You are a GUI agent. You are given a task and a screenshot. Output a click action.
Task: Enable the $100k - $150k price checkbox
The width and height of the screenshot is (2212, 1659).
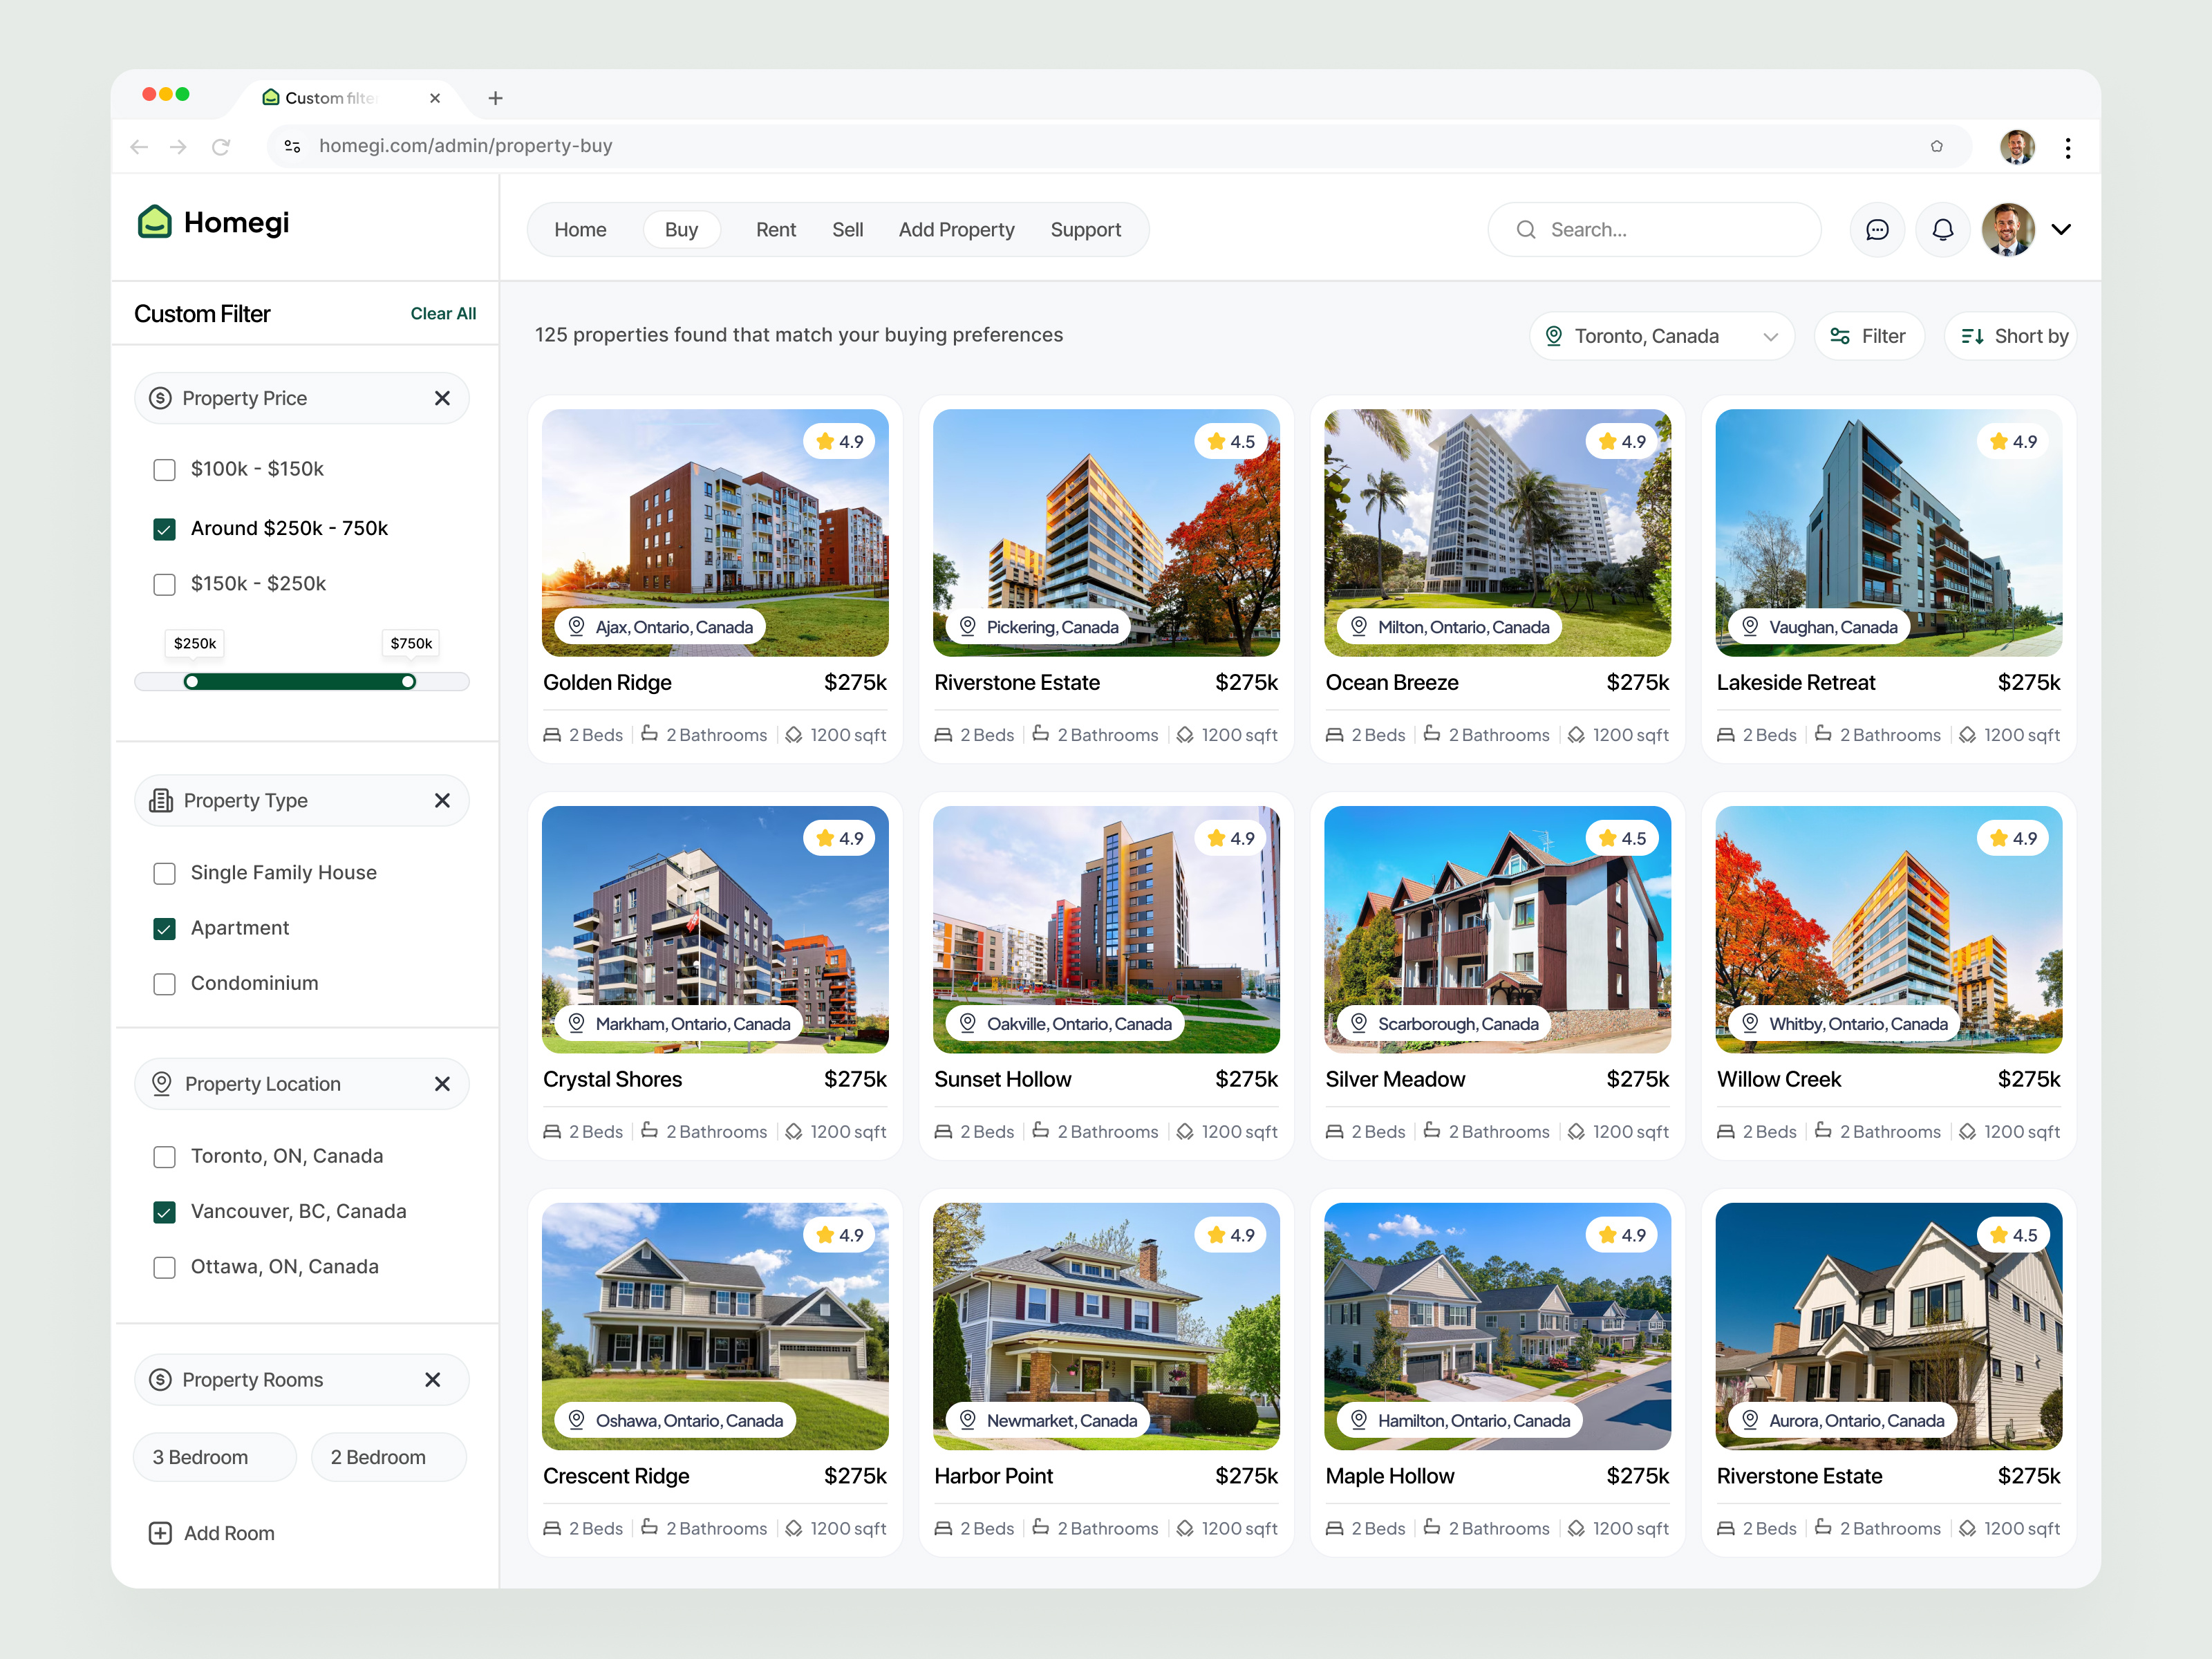tap(164, 469)
